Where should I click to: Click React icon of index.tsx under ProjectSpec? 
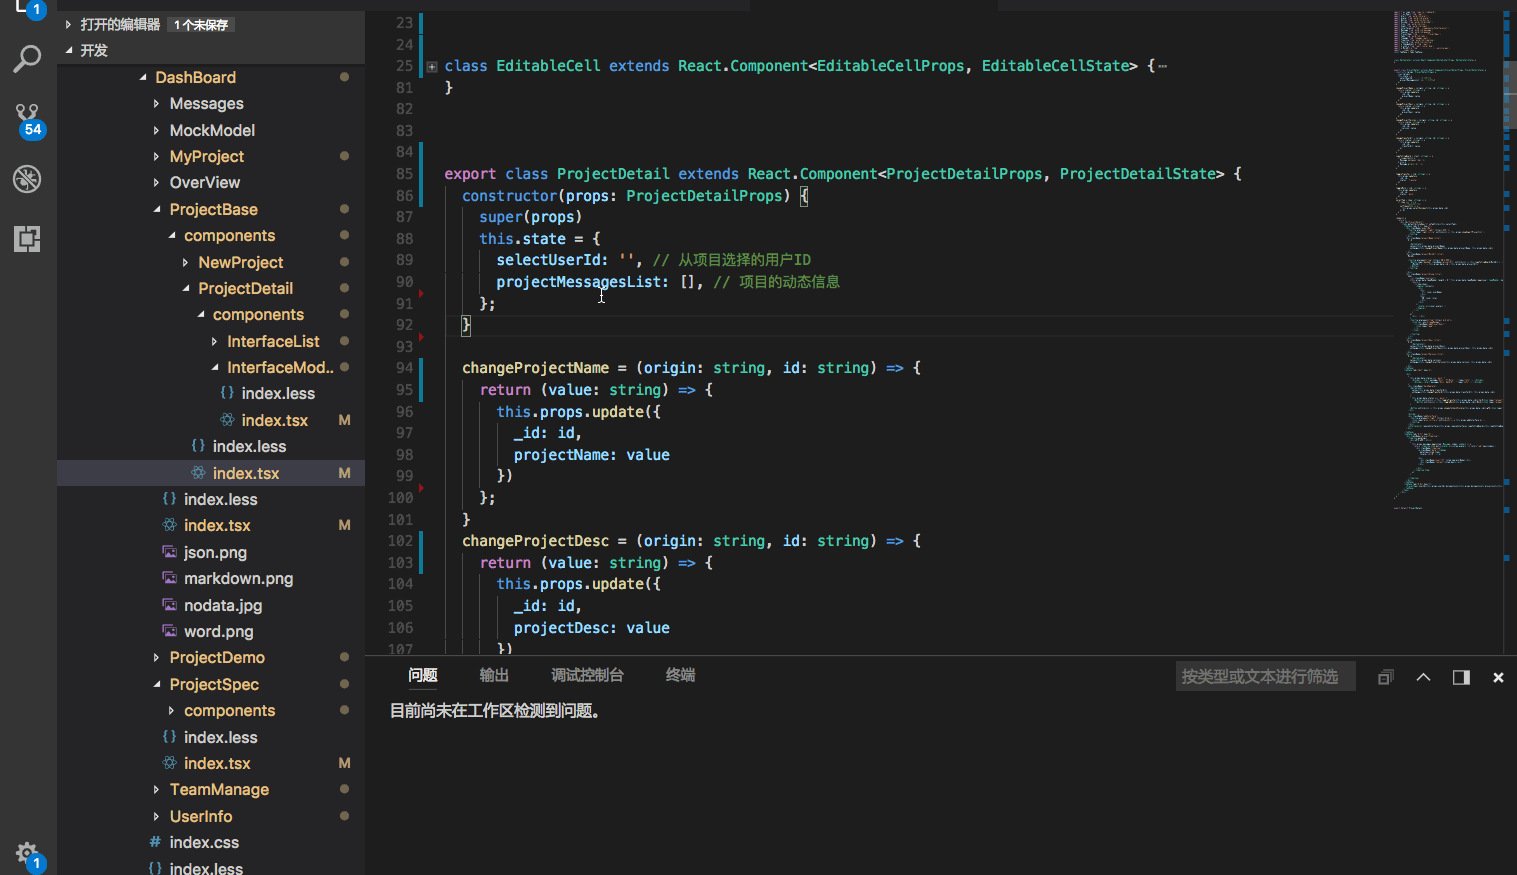click(170, 763)
